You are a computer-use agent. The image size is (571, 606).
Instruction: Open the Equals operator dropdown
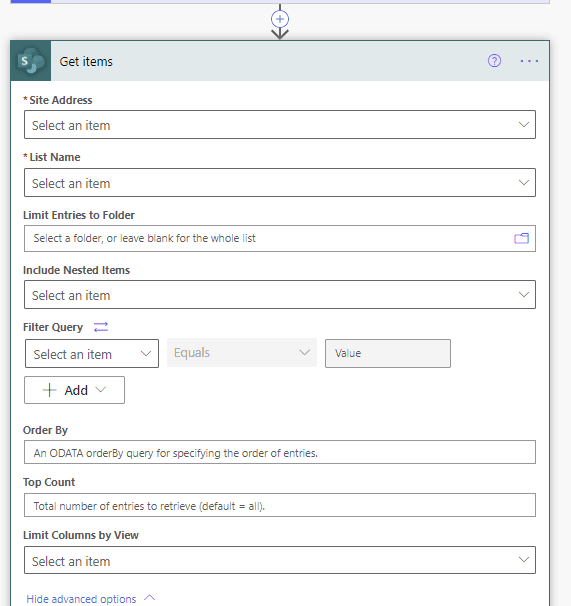(x=242, y=352)
